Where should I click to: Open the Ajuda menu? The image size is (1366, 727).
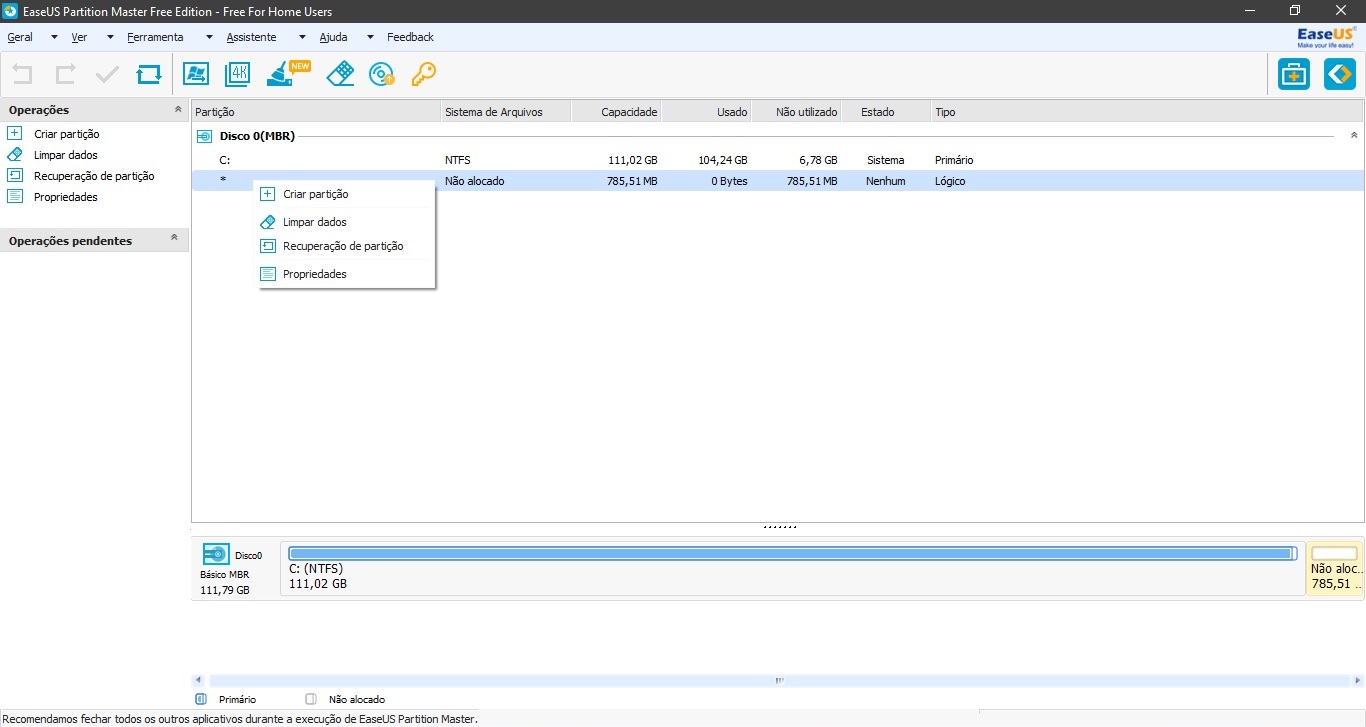click(333, 37)
